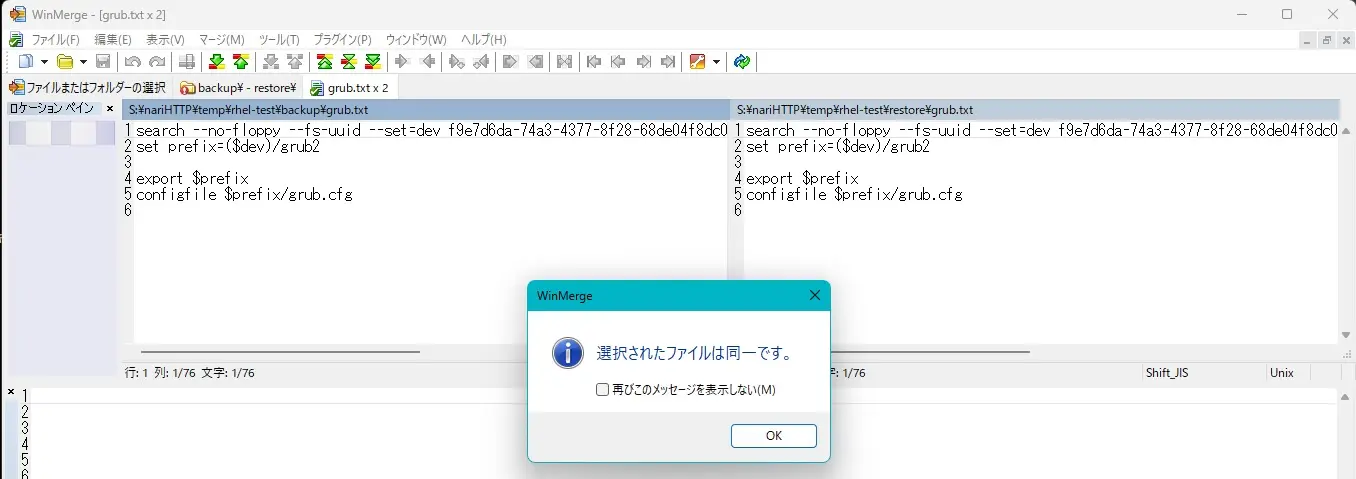The width and height of the screenshot is (1356, 479).
Task: Click the left pane path header
Action: point(426,109)
